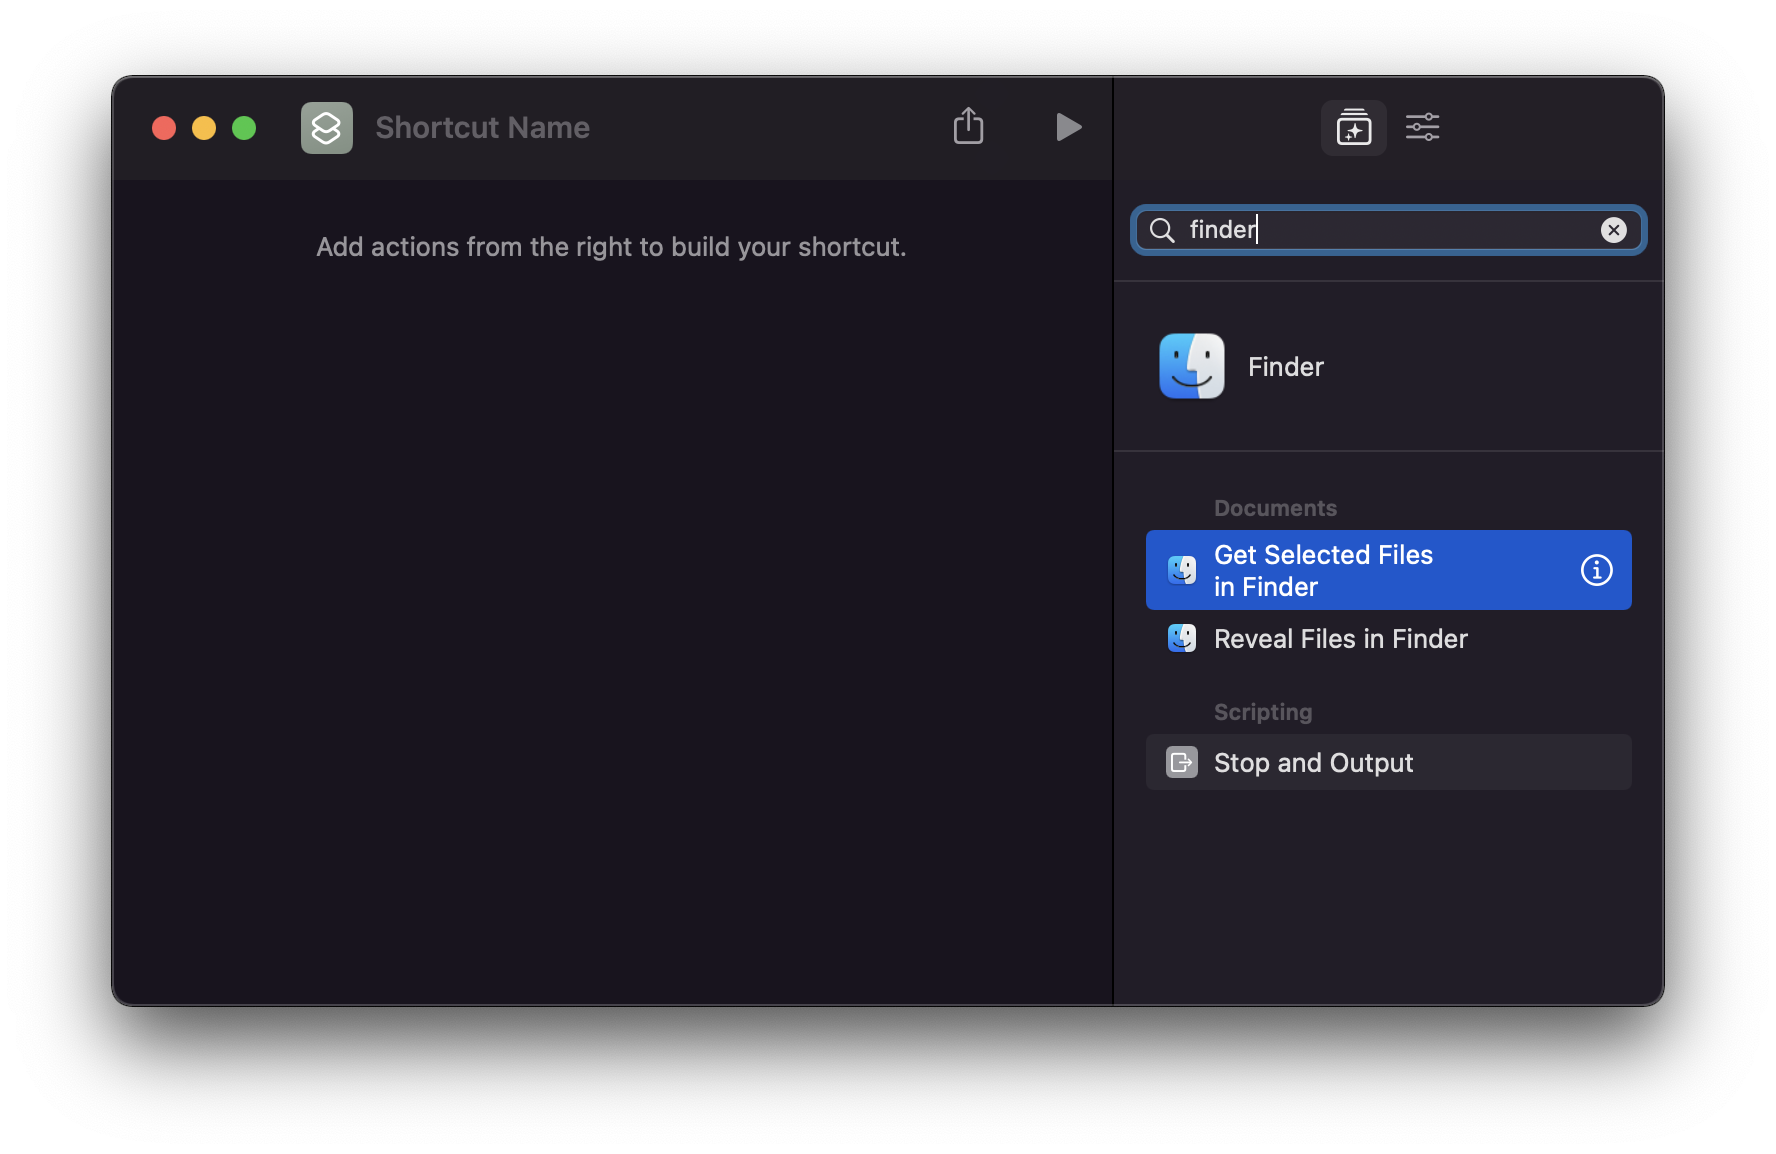Open the Shortcut Details settings panel
The height and width of the screenshot is (1154, 1776).
click(x=1422, y=128)
